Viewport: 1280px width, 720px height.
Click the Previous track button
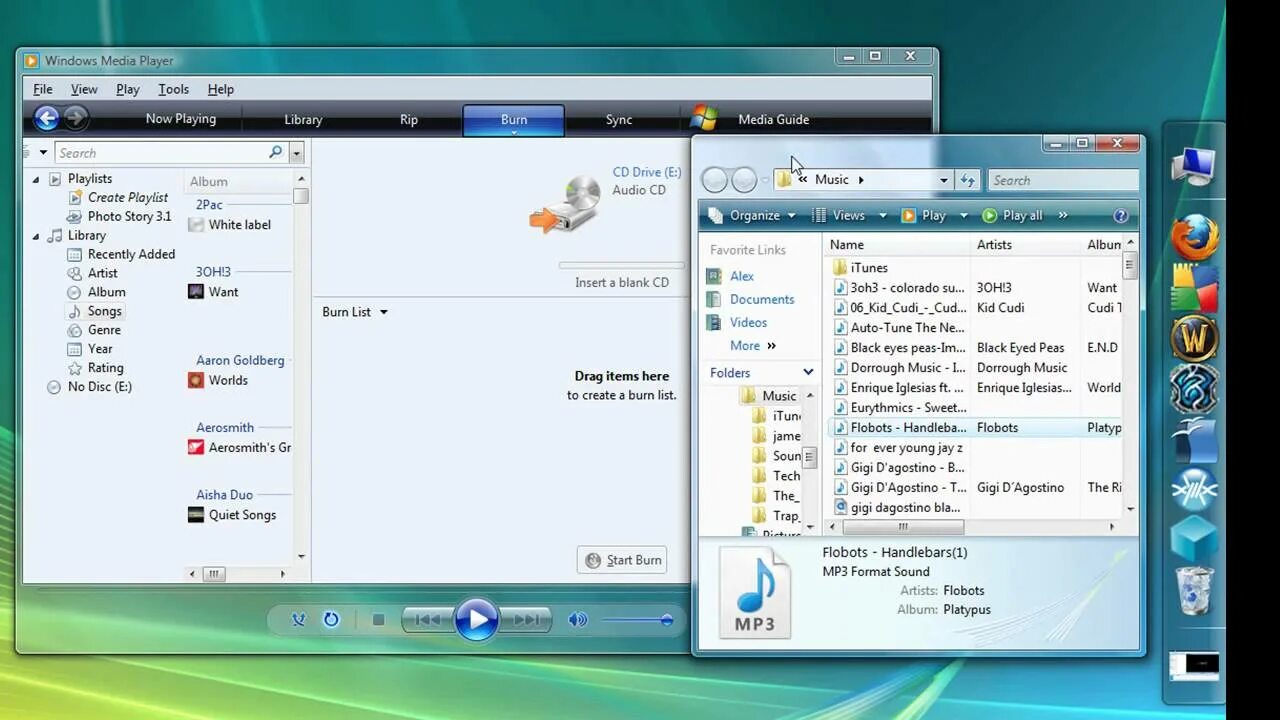[428, 620]
